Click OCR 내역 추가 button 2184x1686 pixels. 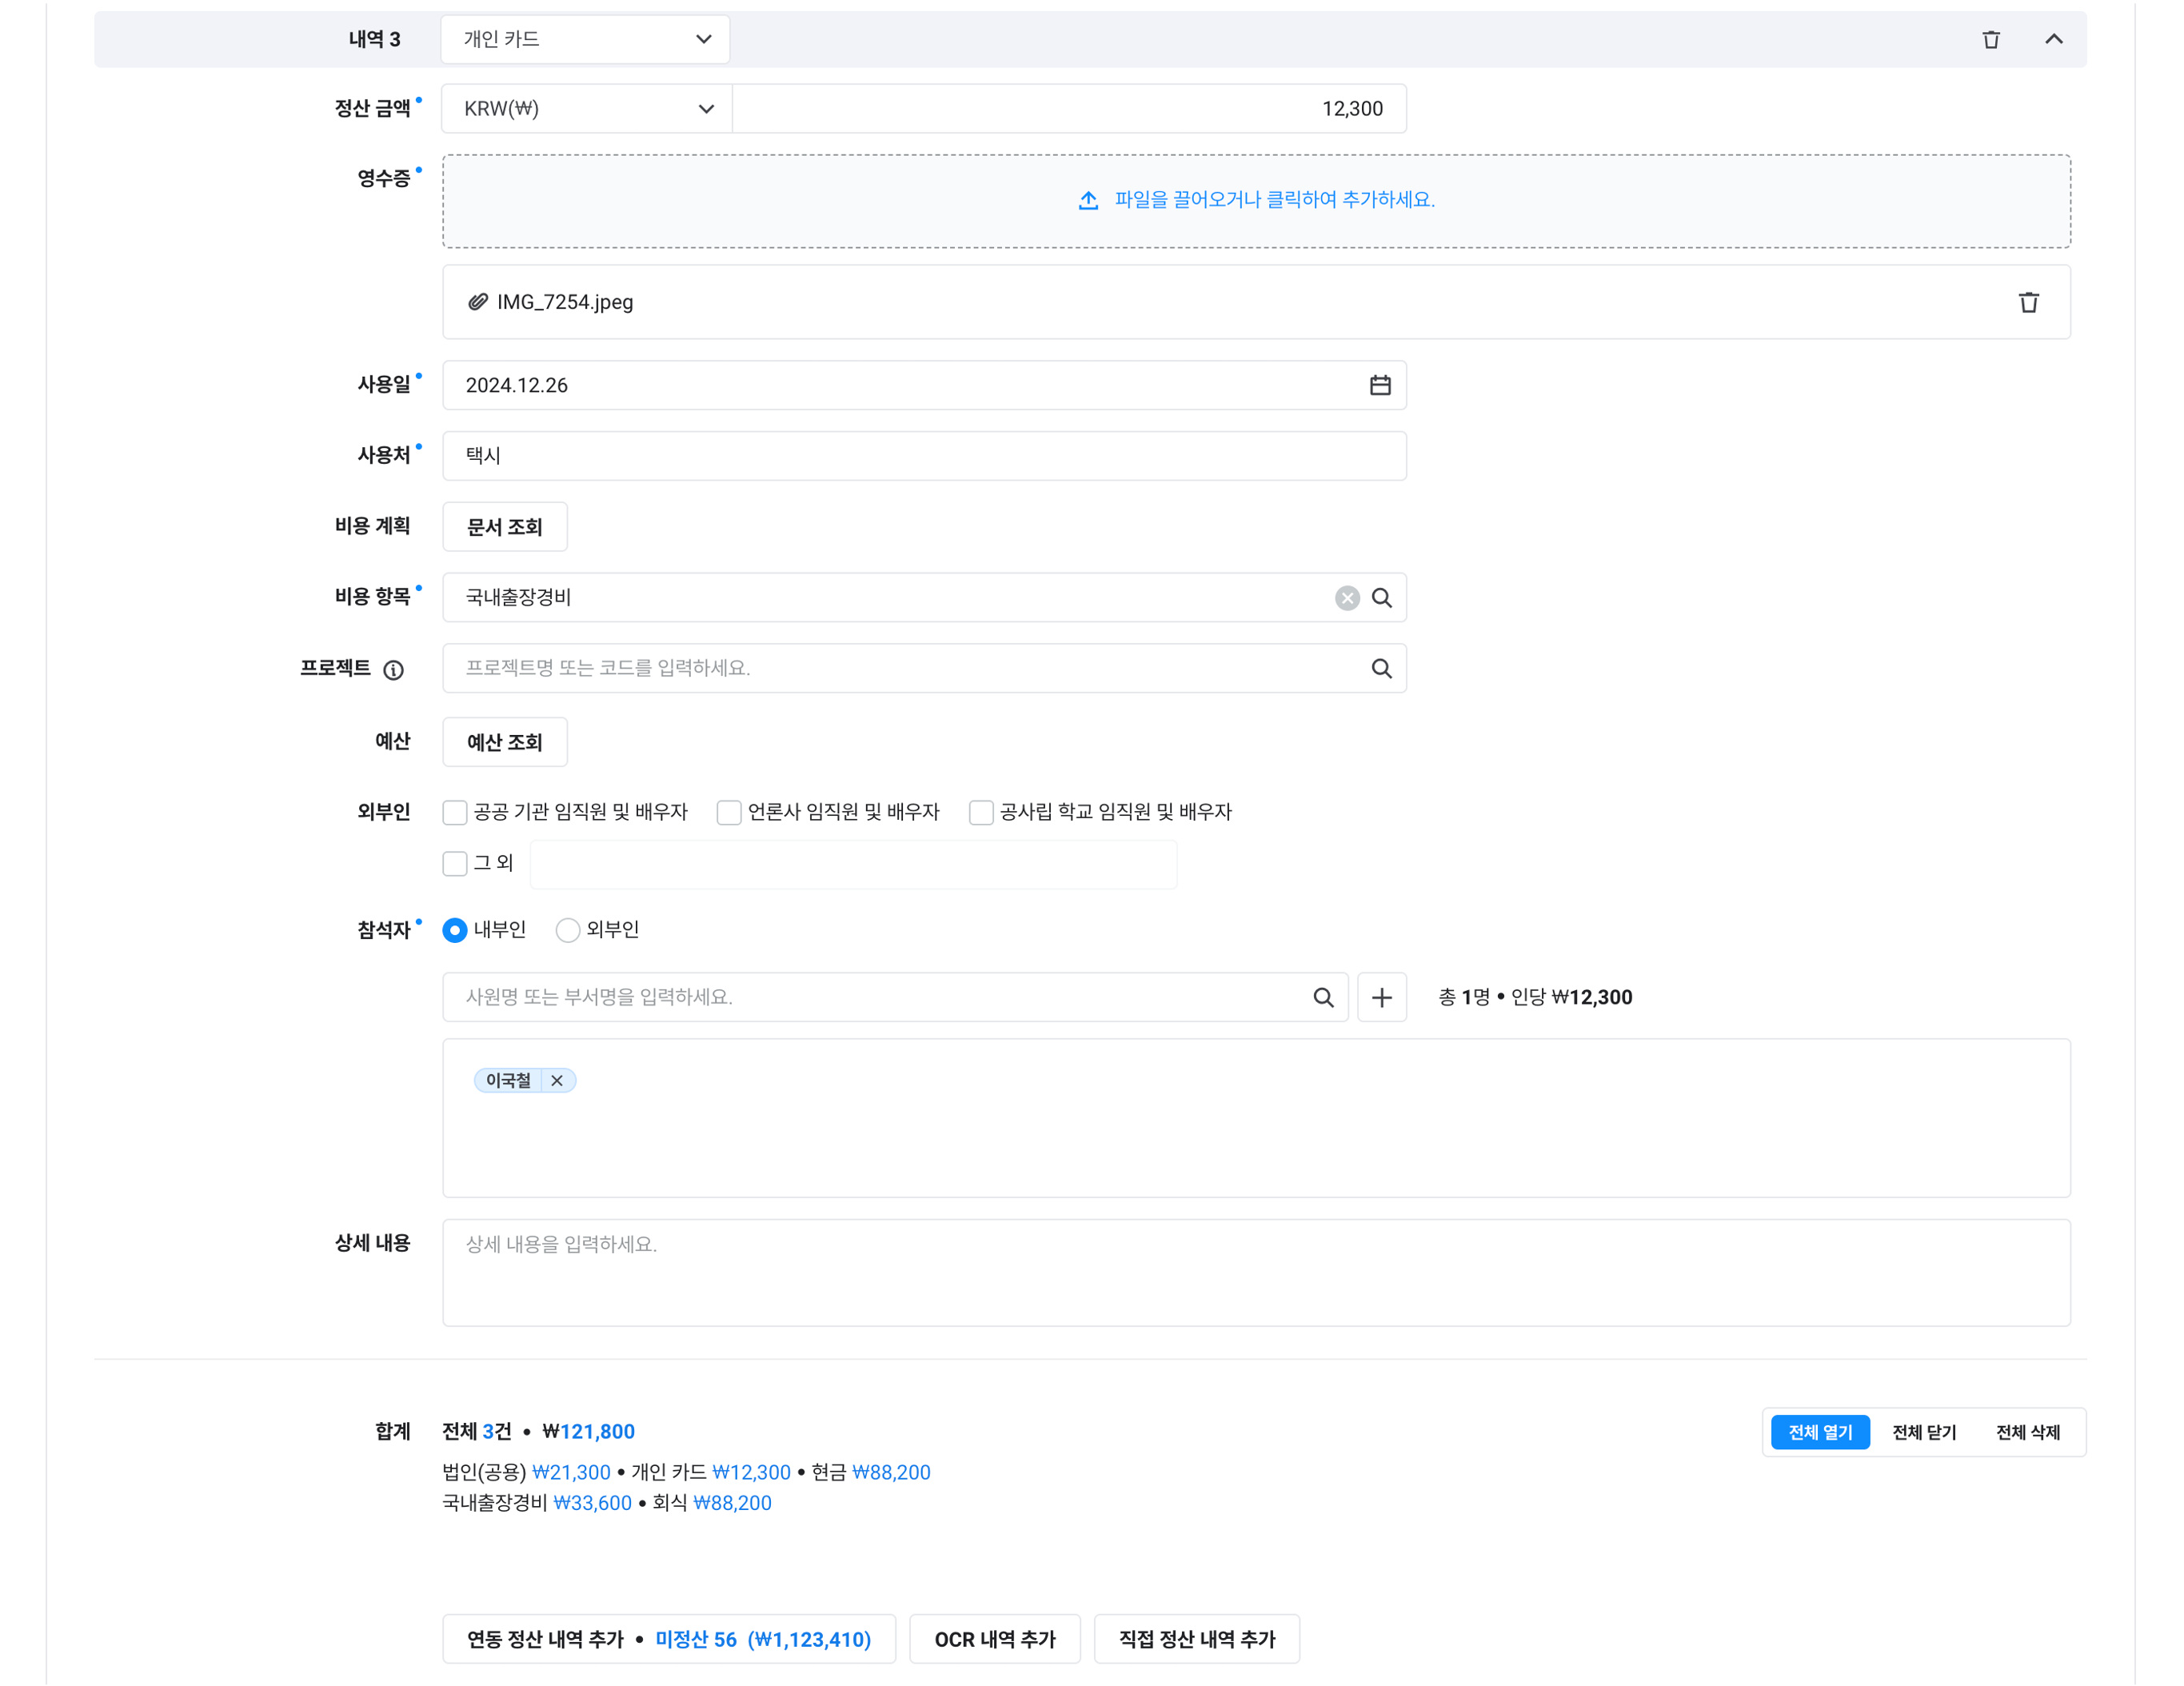(994, 1639)
